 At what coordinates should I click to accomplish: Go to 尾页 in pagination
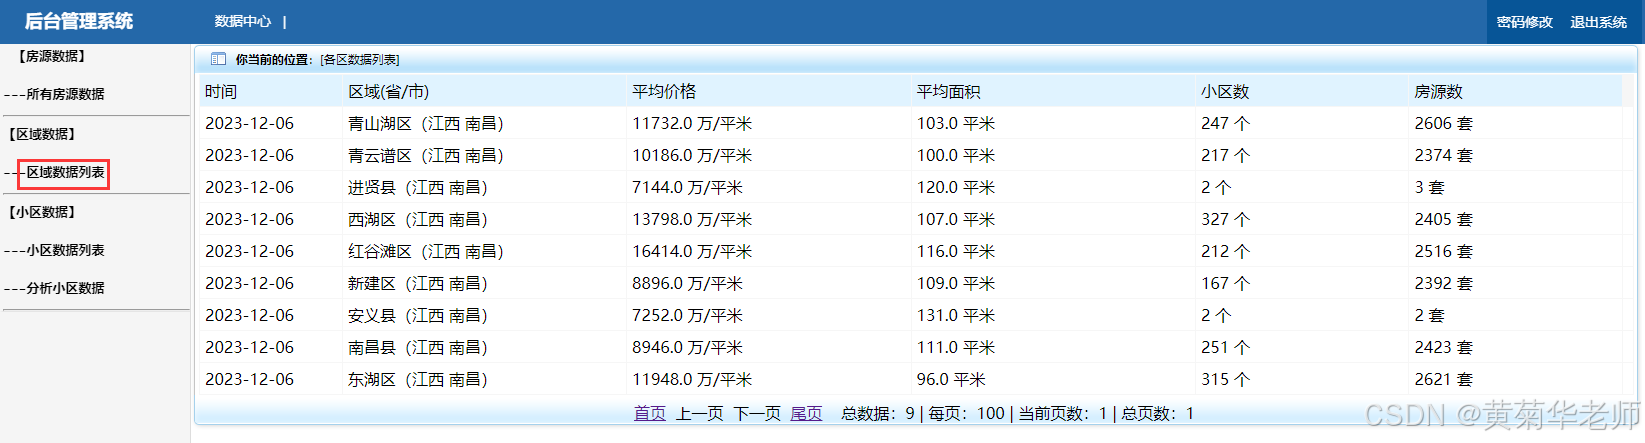point(806,413)
